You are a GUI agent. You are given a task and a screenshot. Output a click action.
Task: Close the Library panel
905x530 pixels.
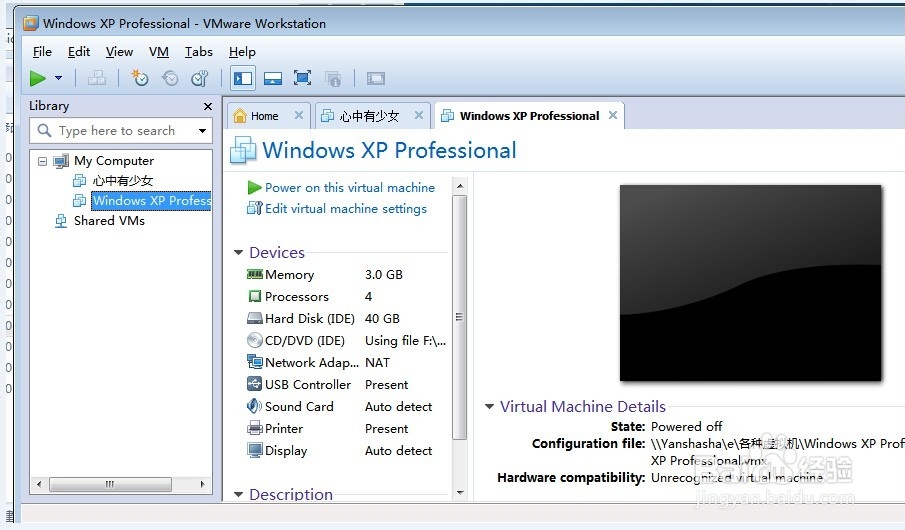coord(208,106)
